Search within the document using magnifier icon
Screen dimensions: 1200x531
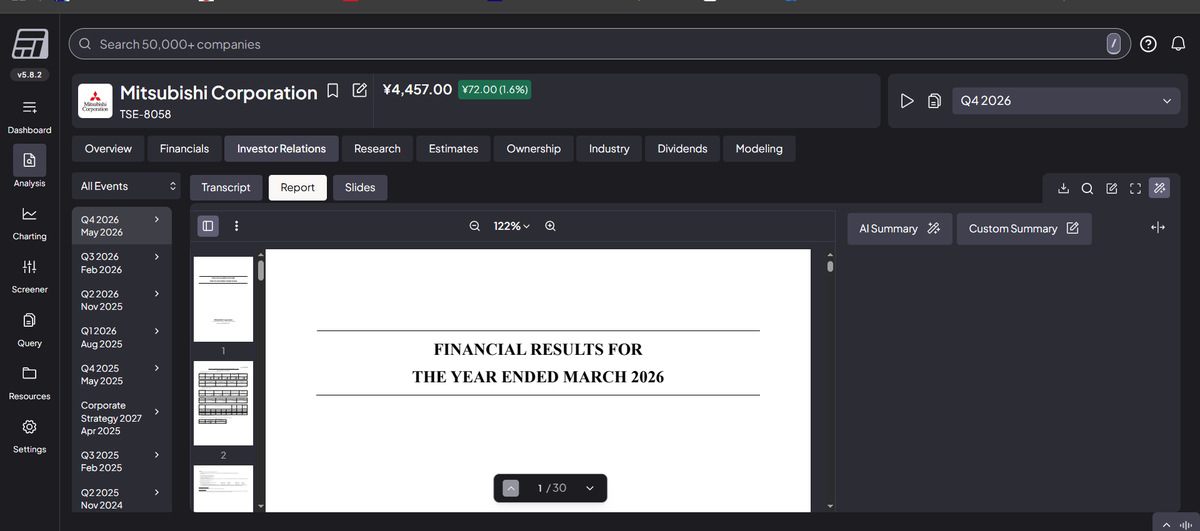[1087, 187]
